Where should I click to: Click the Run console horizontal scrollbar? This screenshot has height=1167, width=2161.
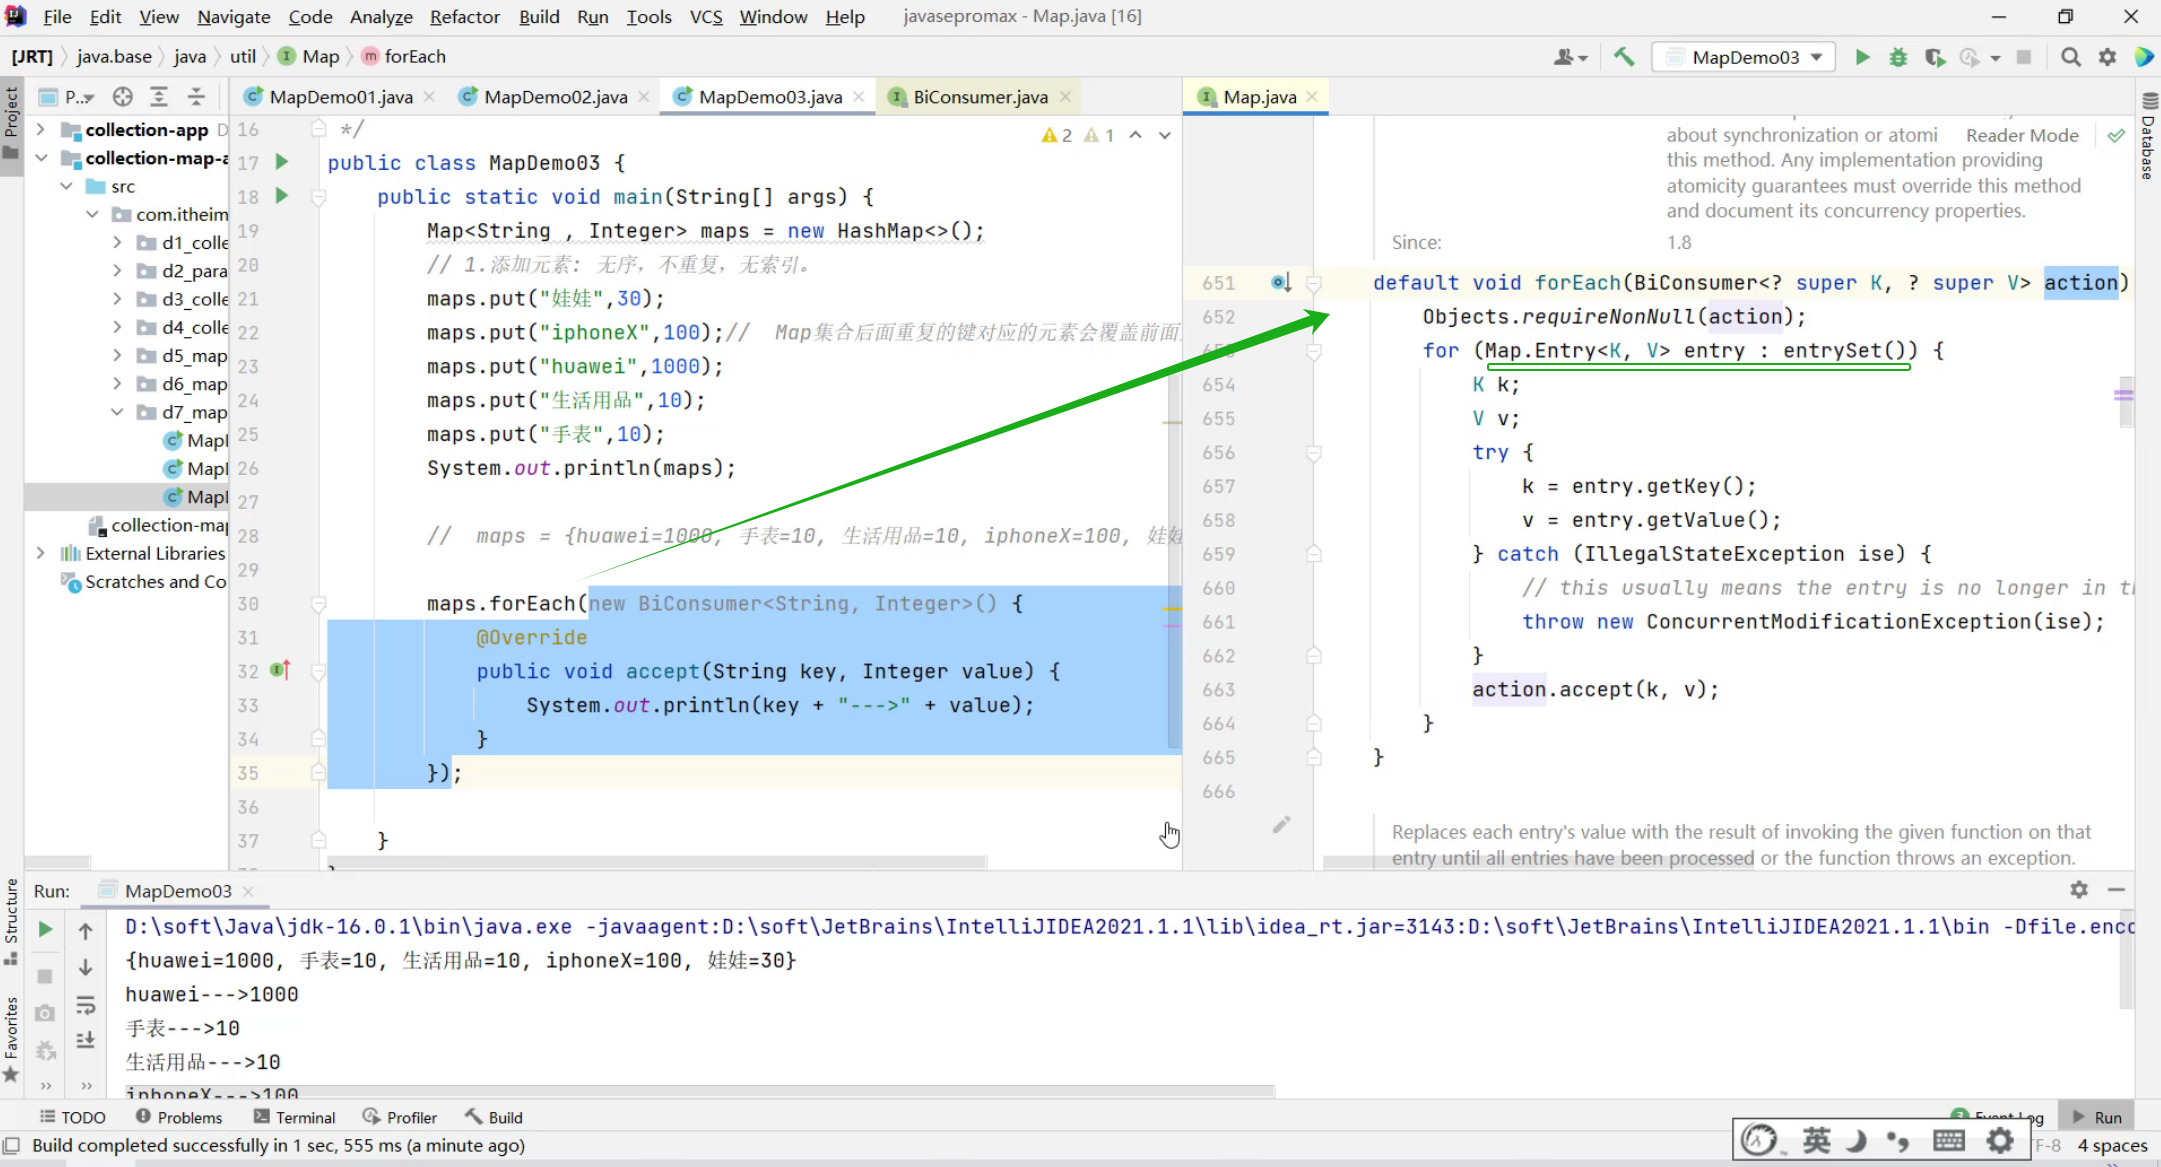coord(700,1090)
